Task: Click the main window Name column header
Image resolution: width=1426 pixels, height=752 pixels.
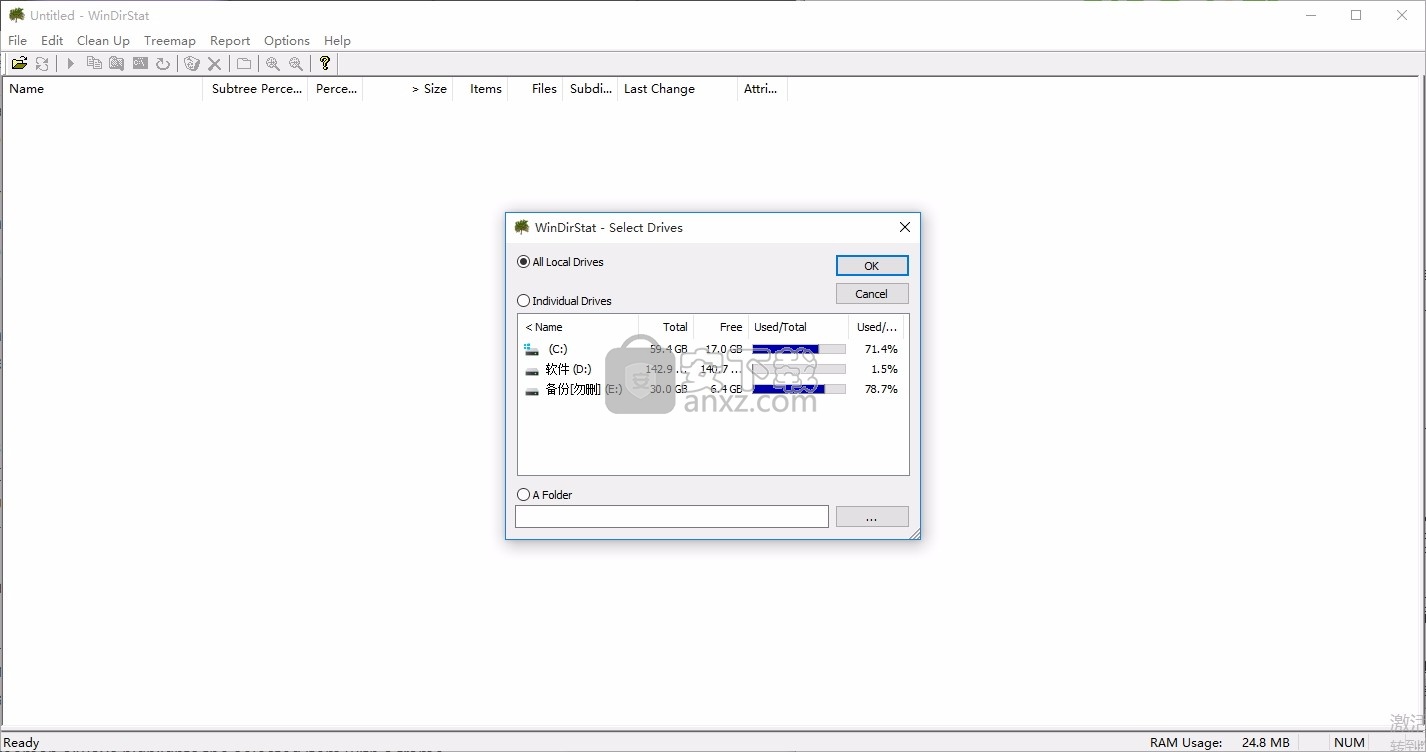Action: 103,89
